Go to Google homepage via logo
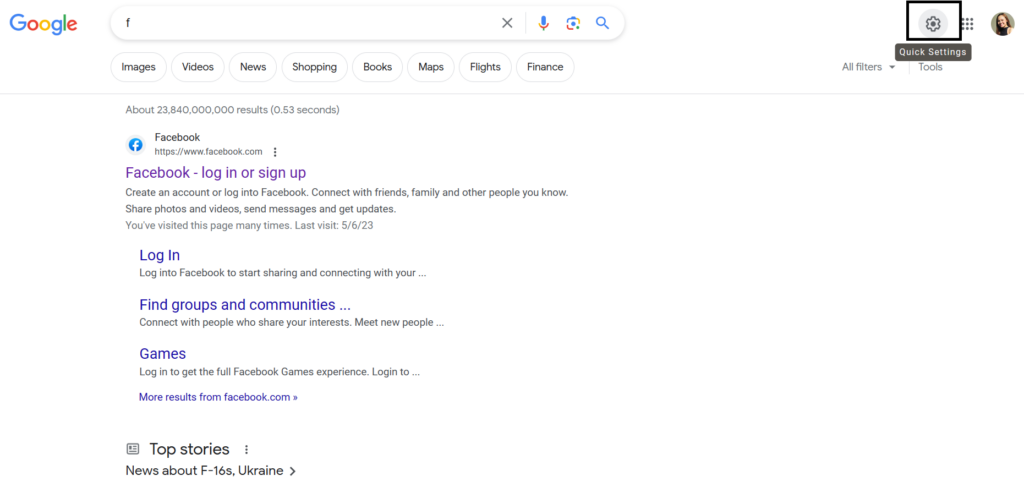1024x487 pixels. 43,24
